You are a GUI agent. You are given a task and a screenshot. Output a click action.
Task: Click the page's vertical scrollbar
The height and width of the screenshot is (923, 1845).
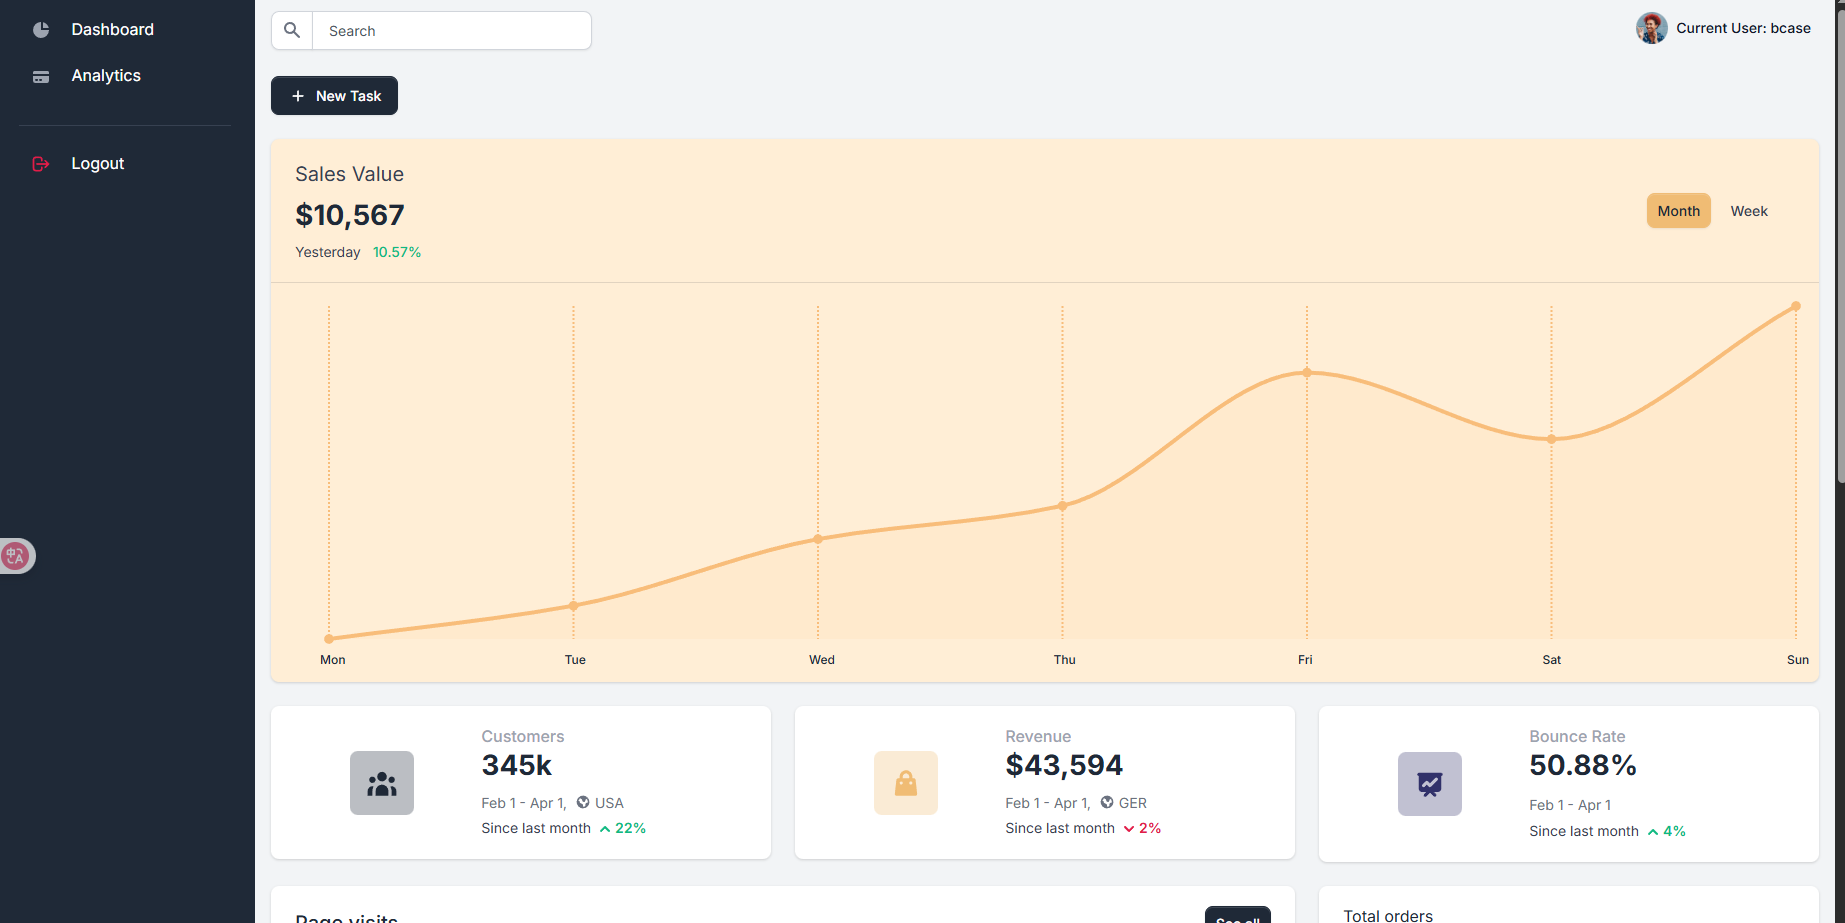[x=1840, y=240]
